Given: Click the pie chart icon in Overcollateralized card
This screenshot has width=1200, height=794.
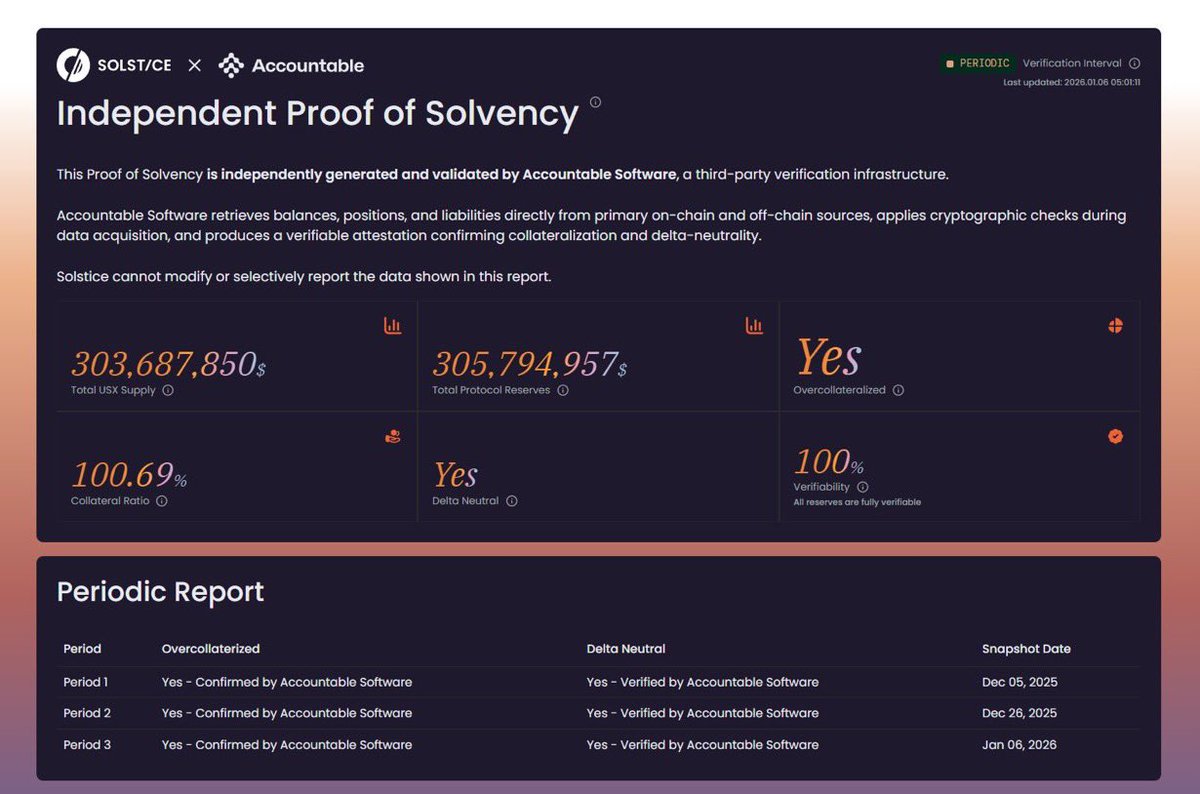Looking at the screenshot, I should (1115, 326).
